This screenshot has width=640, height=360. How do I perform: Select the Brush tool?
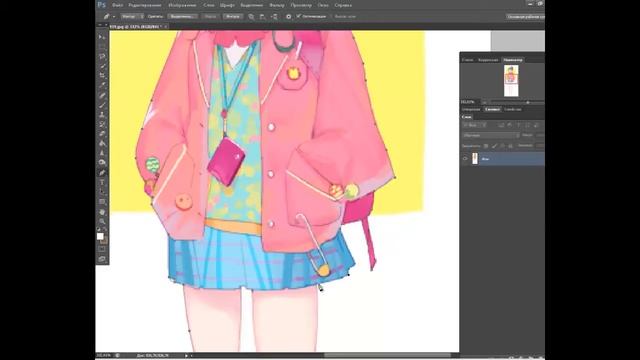(x=102, y=105)
